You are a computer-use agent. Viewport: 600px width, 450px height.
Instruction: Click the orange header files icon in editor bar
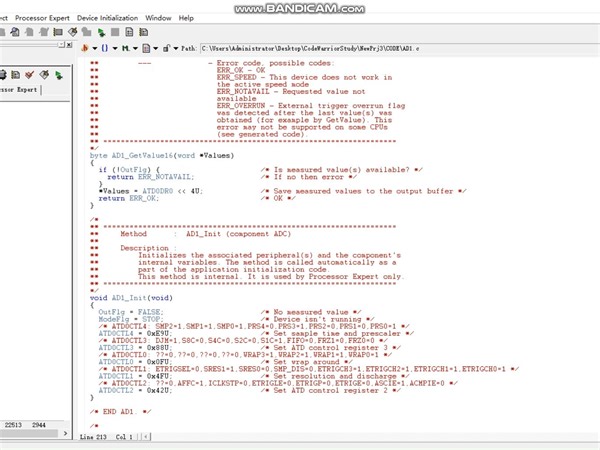click(85, 48)
